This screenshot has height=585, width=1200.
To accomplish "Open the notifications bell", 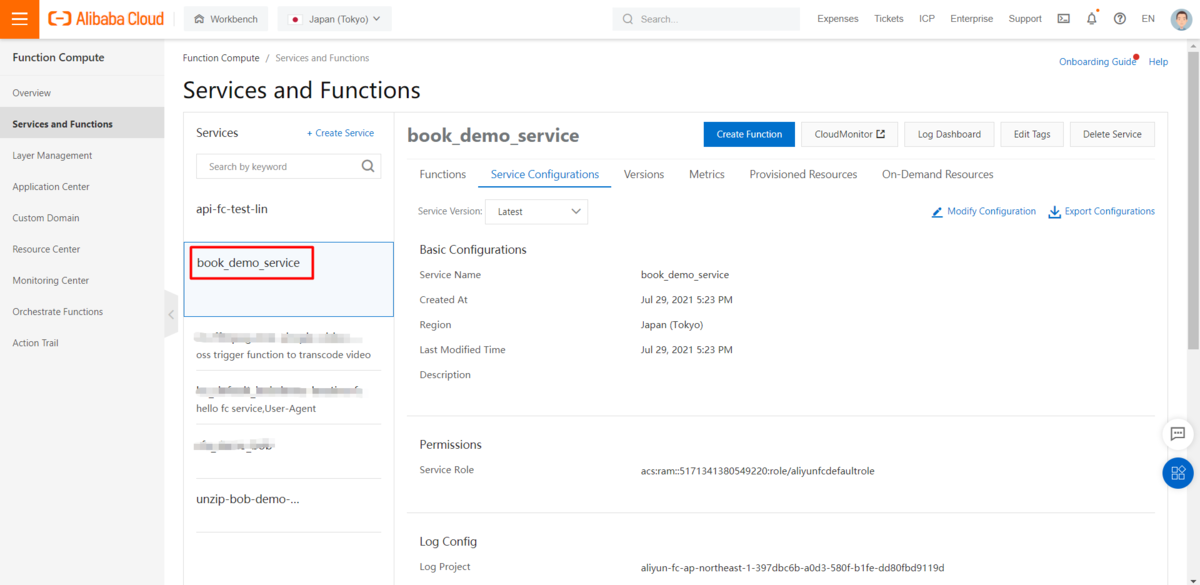I will coord(1091,19).
